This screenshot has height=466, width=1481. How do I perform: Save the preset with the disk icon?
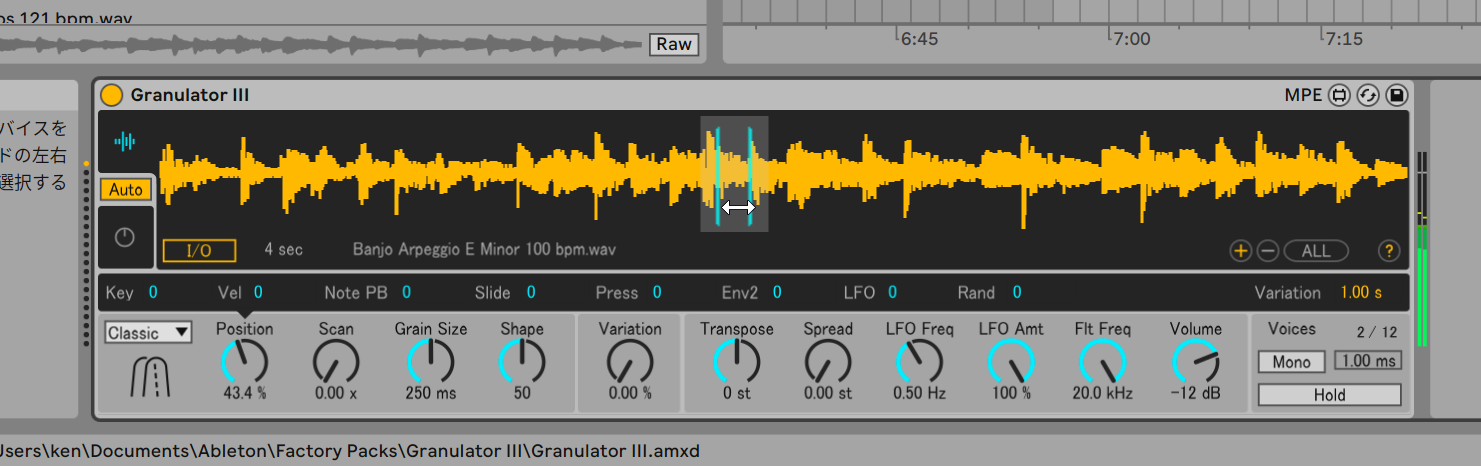1396,95
